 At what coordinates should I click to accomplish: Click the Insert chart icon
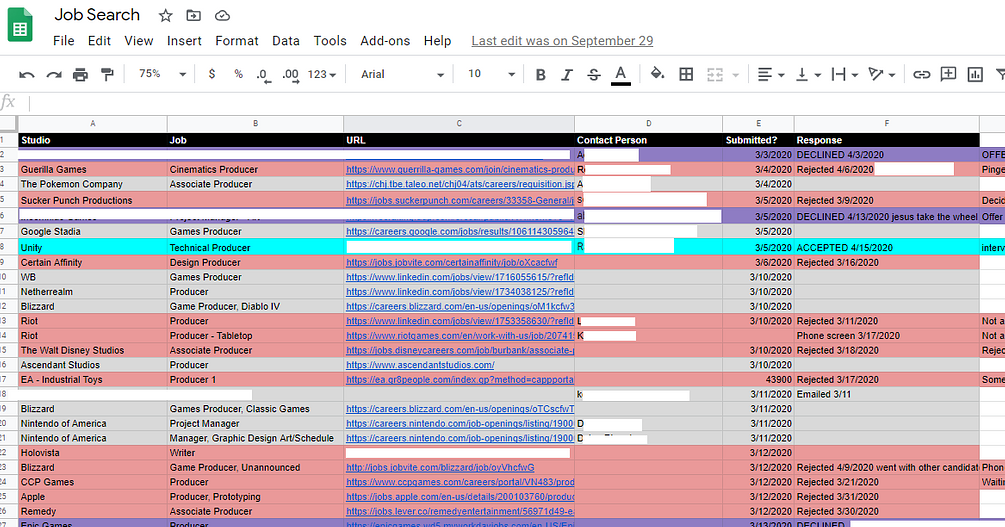(x=975, y=74)
